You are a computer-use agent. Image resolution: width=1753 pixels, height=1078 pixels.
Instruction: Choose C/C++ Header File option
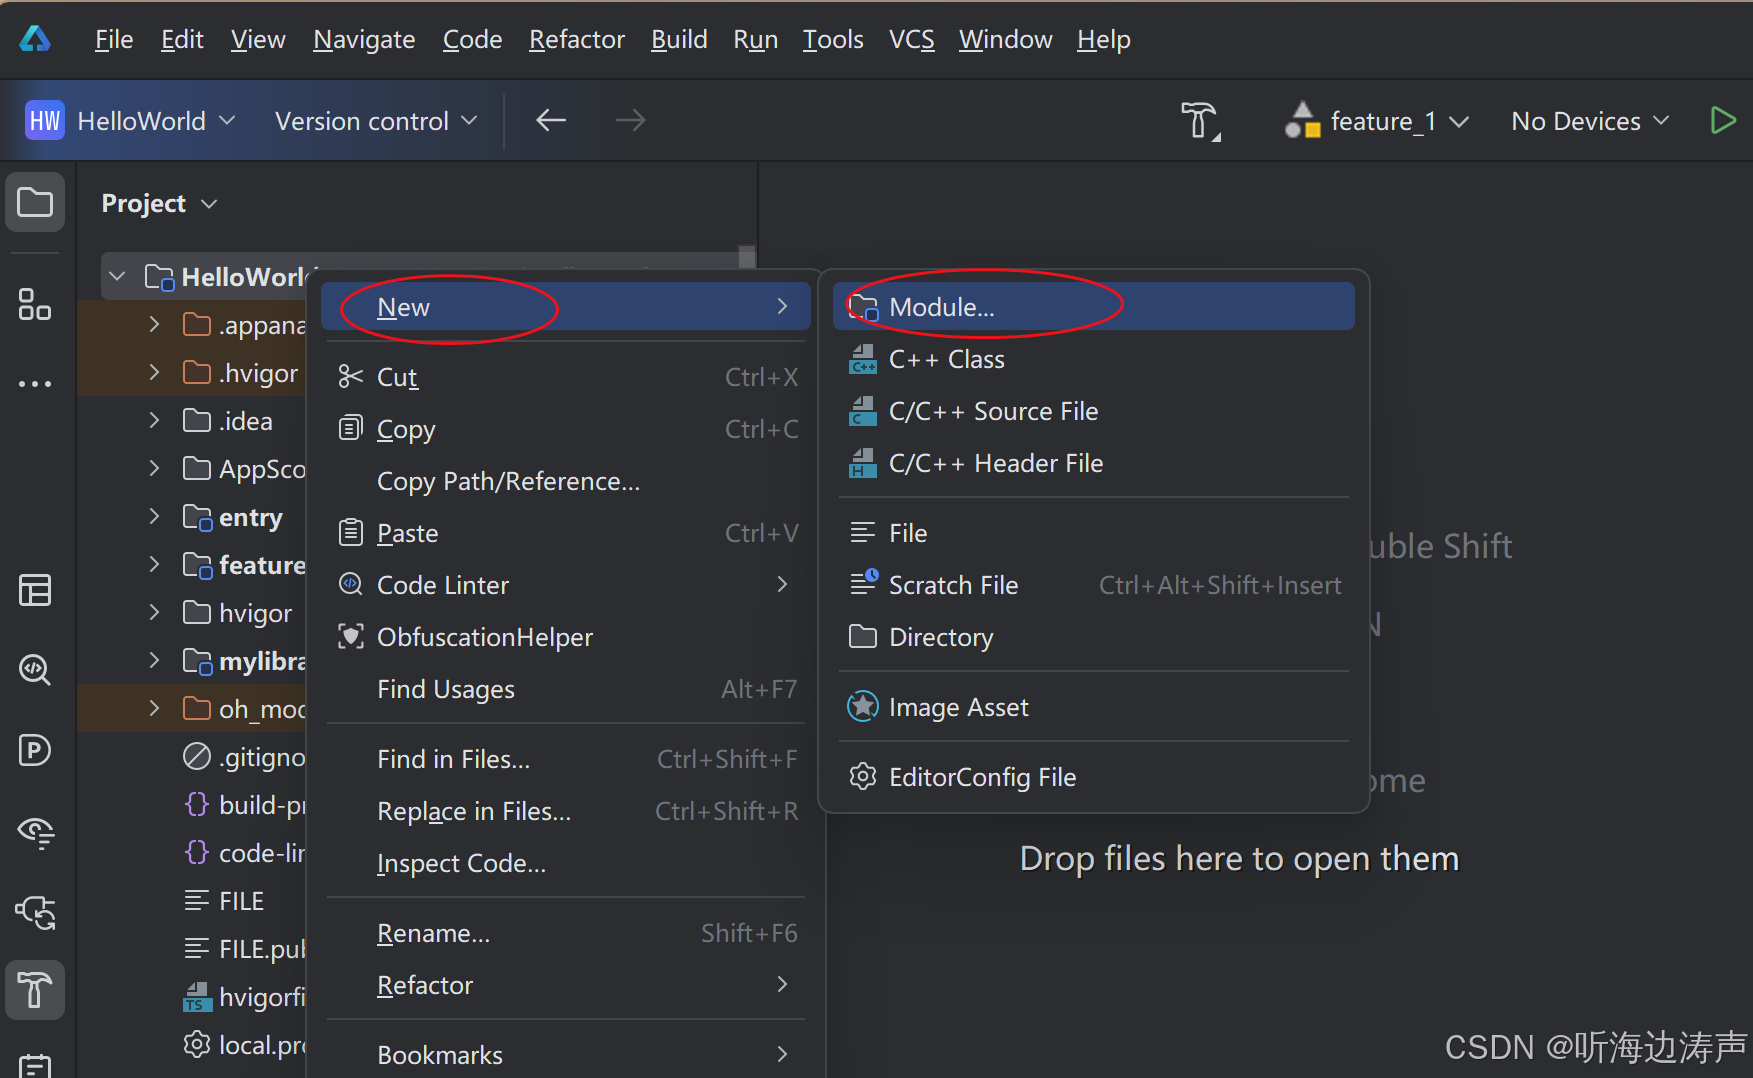(1094, 463)
